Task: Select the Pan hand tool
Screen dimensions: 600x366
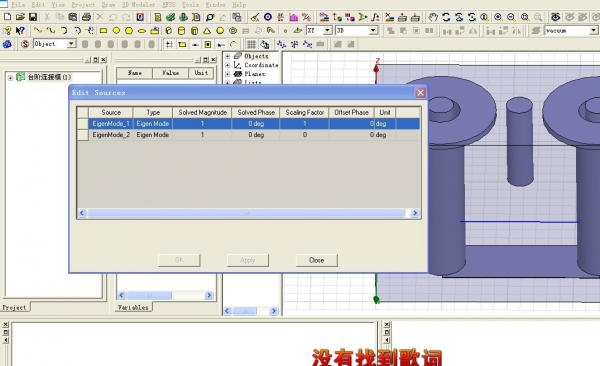Action: [433, 17]
